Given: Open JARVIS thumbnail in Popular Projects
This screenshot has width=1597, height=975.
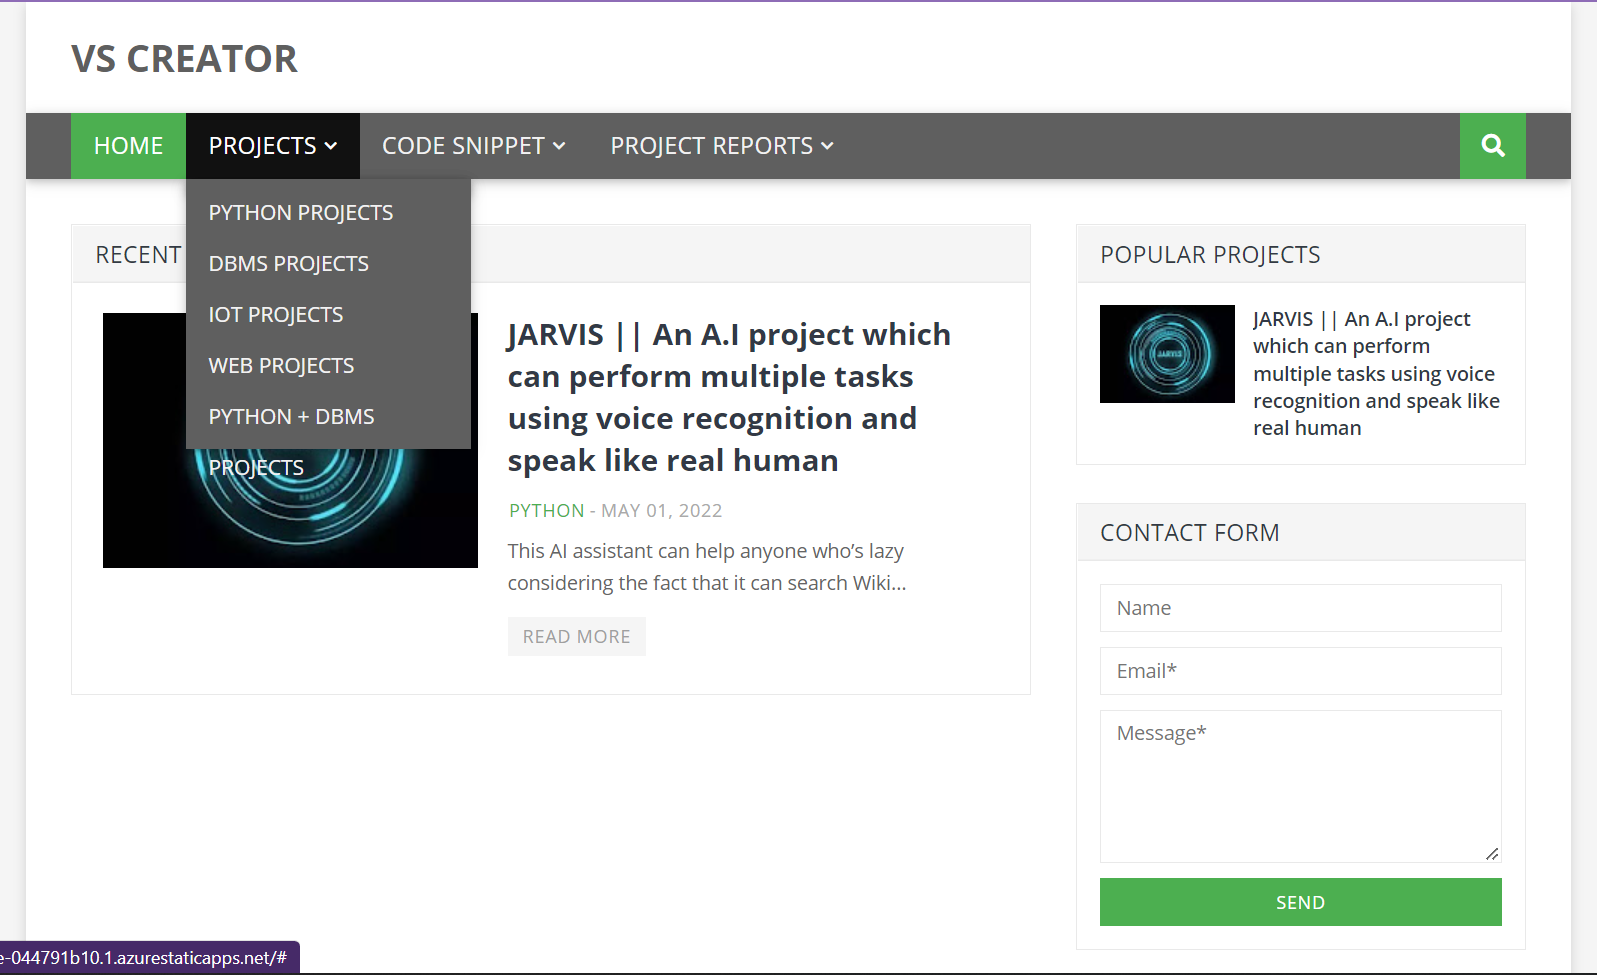Looking at the screenshot, I should pyautogui.click(x=1167, y=354).
